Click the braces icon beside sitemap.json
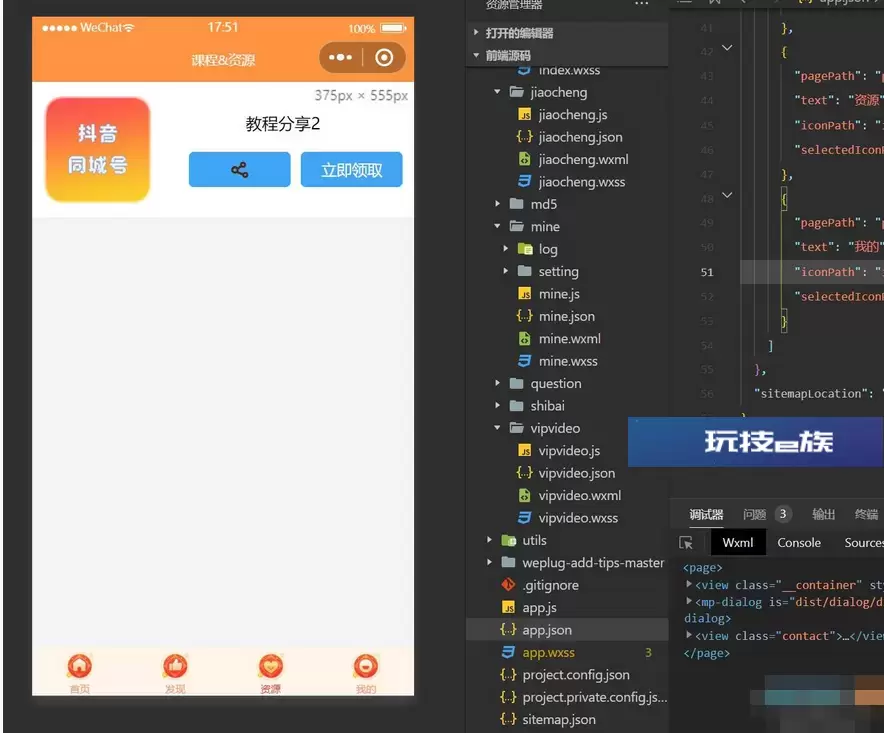This screenshot has height=733, width=884. [509, 719]
